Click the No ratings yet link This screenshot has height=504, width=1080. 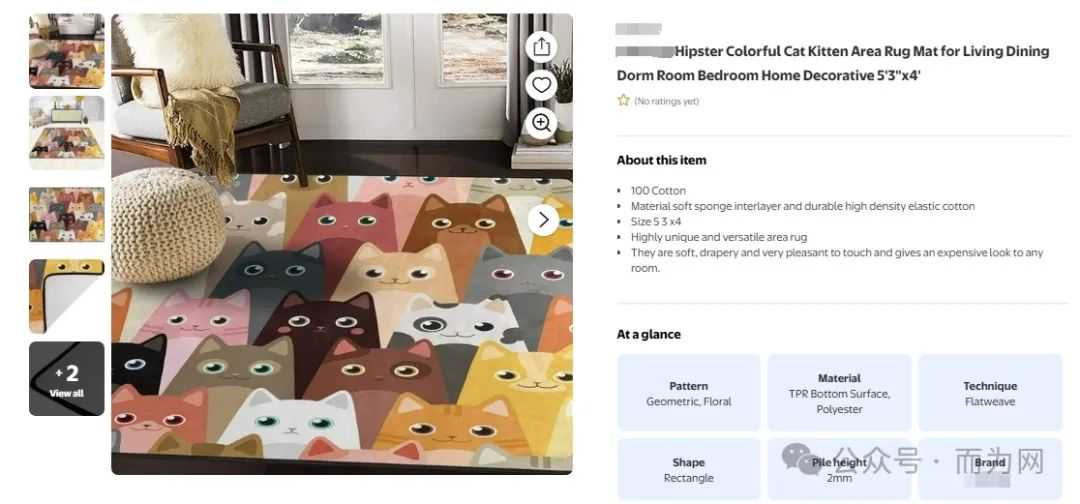tap(666, 101)
